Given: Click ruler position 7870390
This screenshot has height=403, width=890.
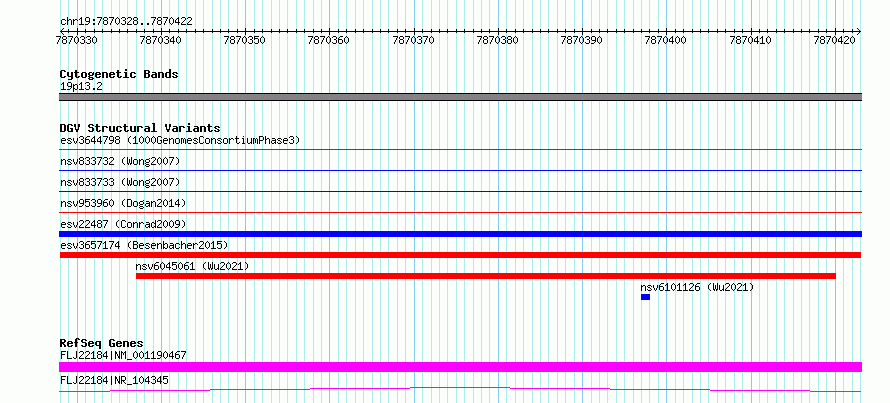Looking at the screenshot, I should [582, 40].
